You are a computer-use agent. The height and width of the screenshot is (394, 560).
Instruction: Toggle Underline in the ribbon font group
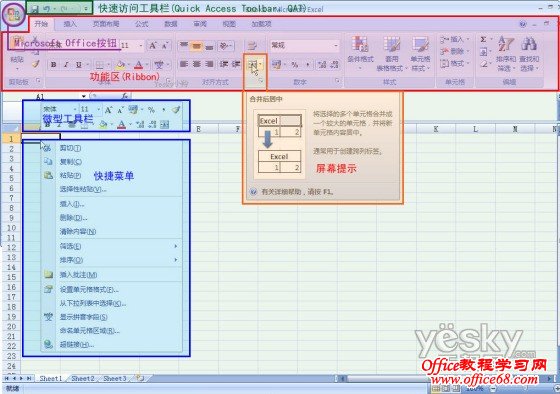[78, 65]
